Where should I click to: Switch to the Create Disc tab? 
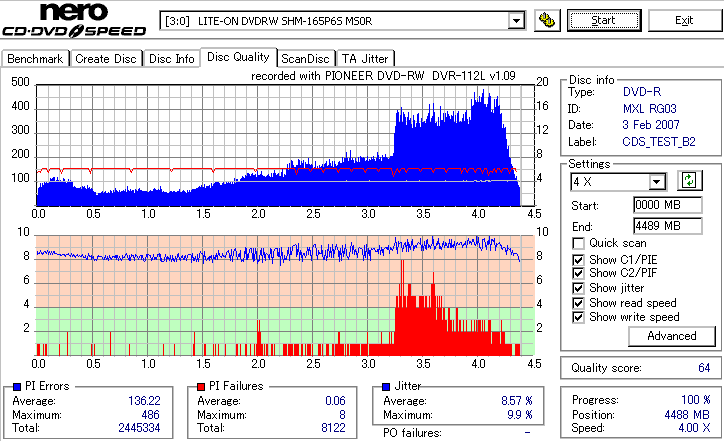pyautogui.click(x=106, y=59)
